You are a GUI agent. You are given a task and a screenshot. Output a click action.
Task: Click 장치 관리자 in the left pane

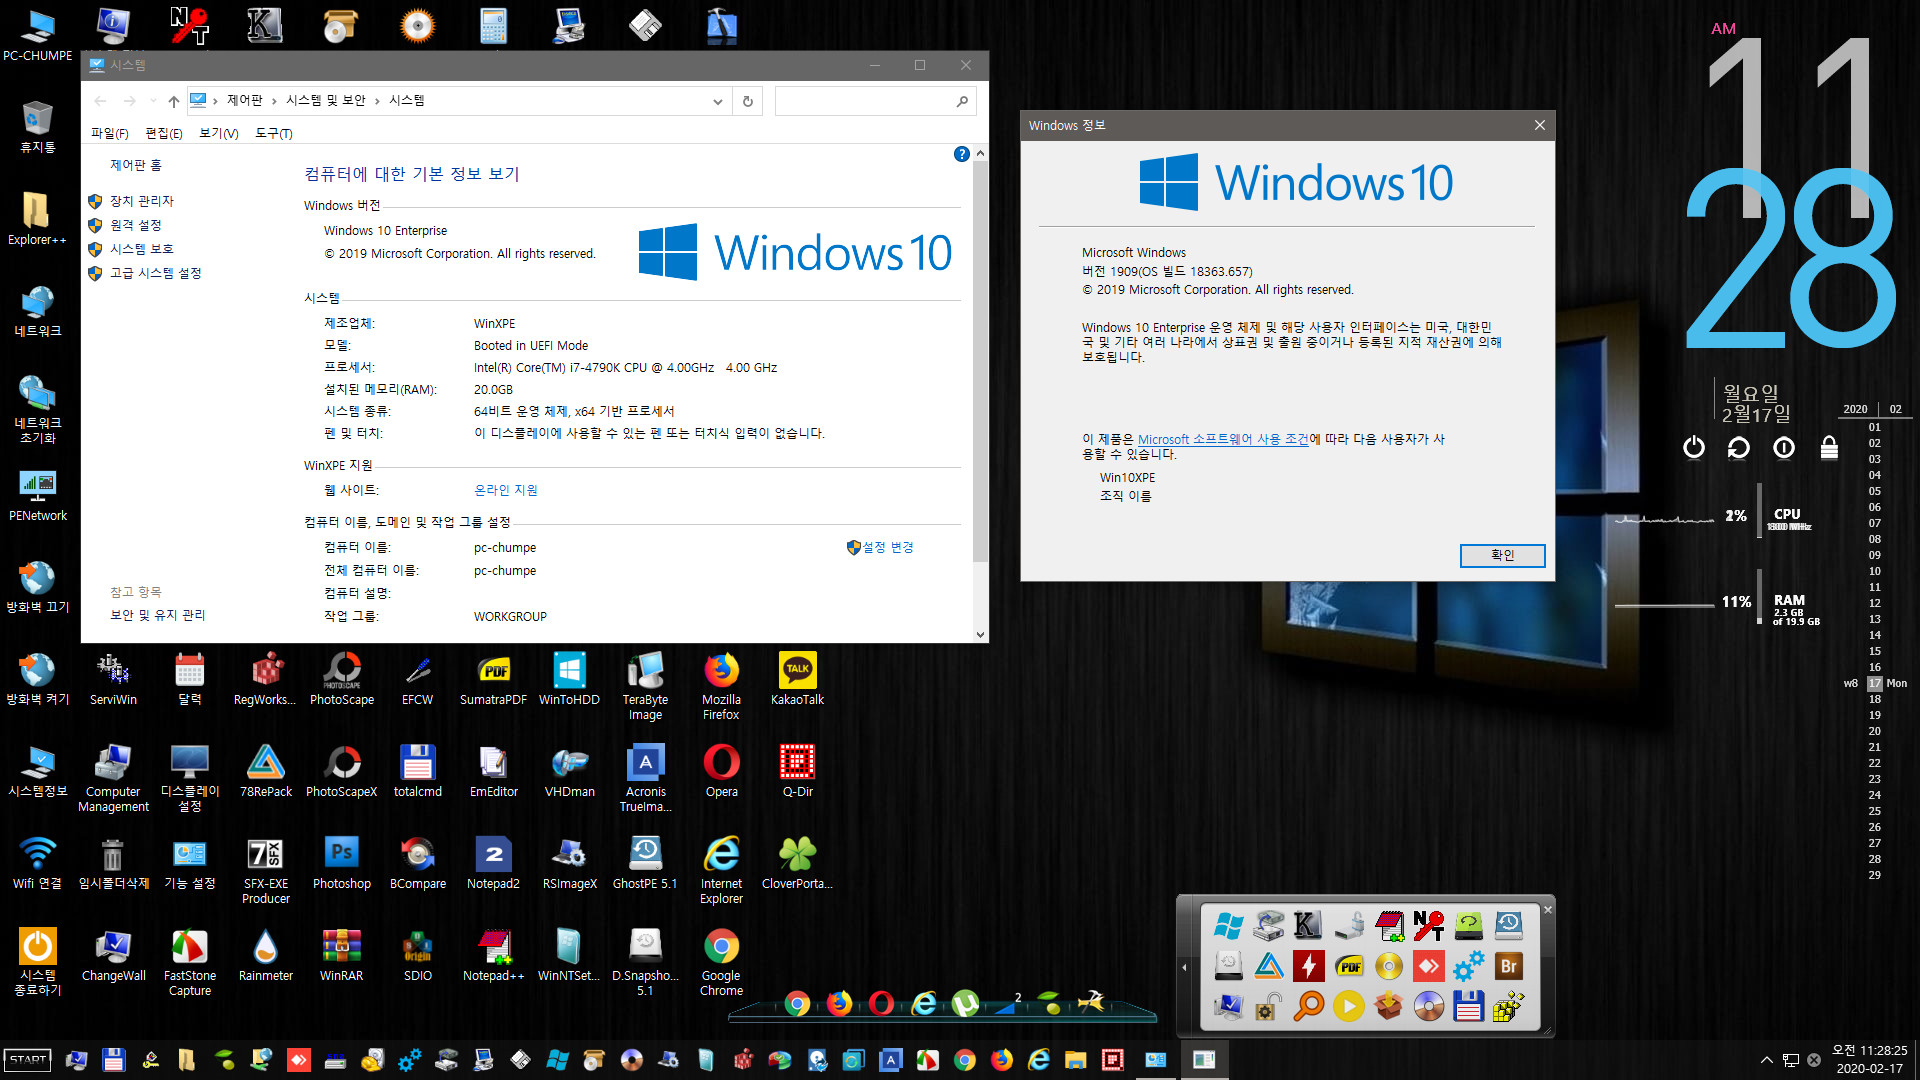click(141, 201)
